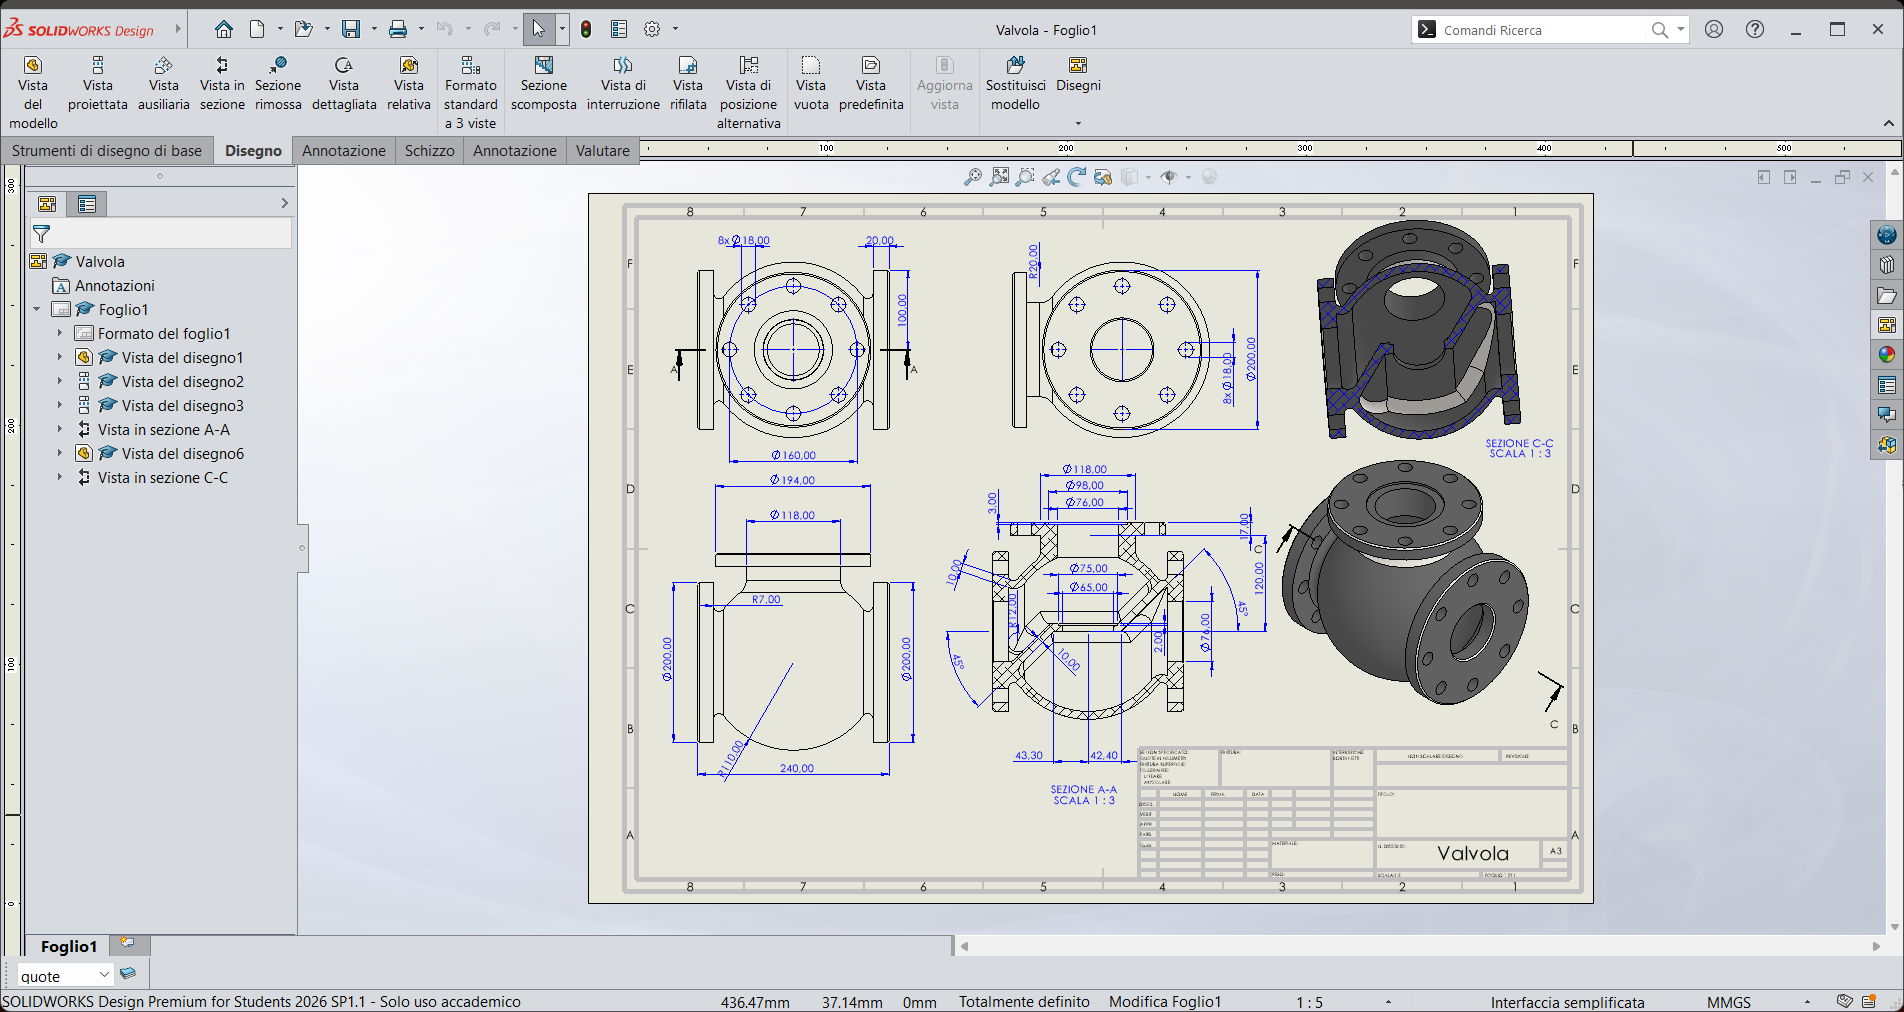1904x1012 pixels.
Task: Select the Vista in sezione tool
Action: point(222,84)
